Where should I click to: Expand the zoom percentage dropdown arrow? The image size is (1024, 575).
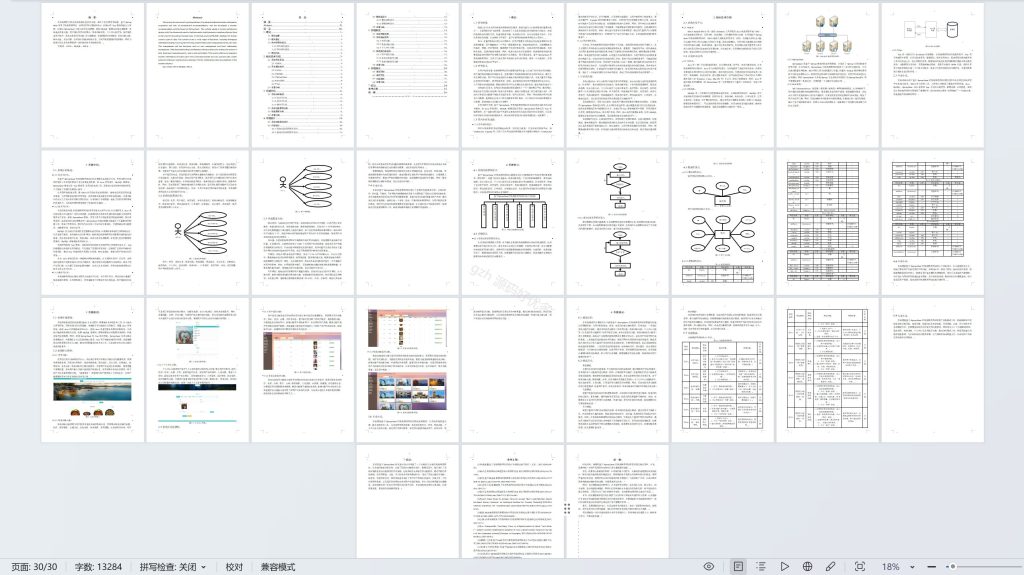tap(912, 567)
